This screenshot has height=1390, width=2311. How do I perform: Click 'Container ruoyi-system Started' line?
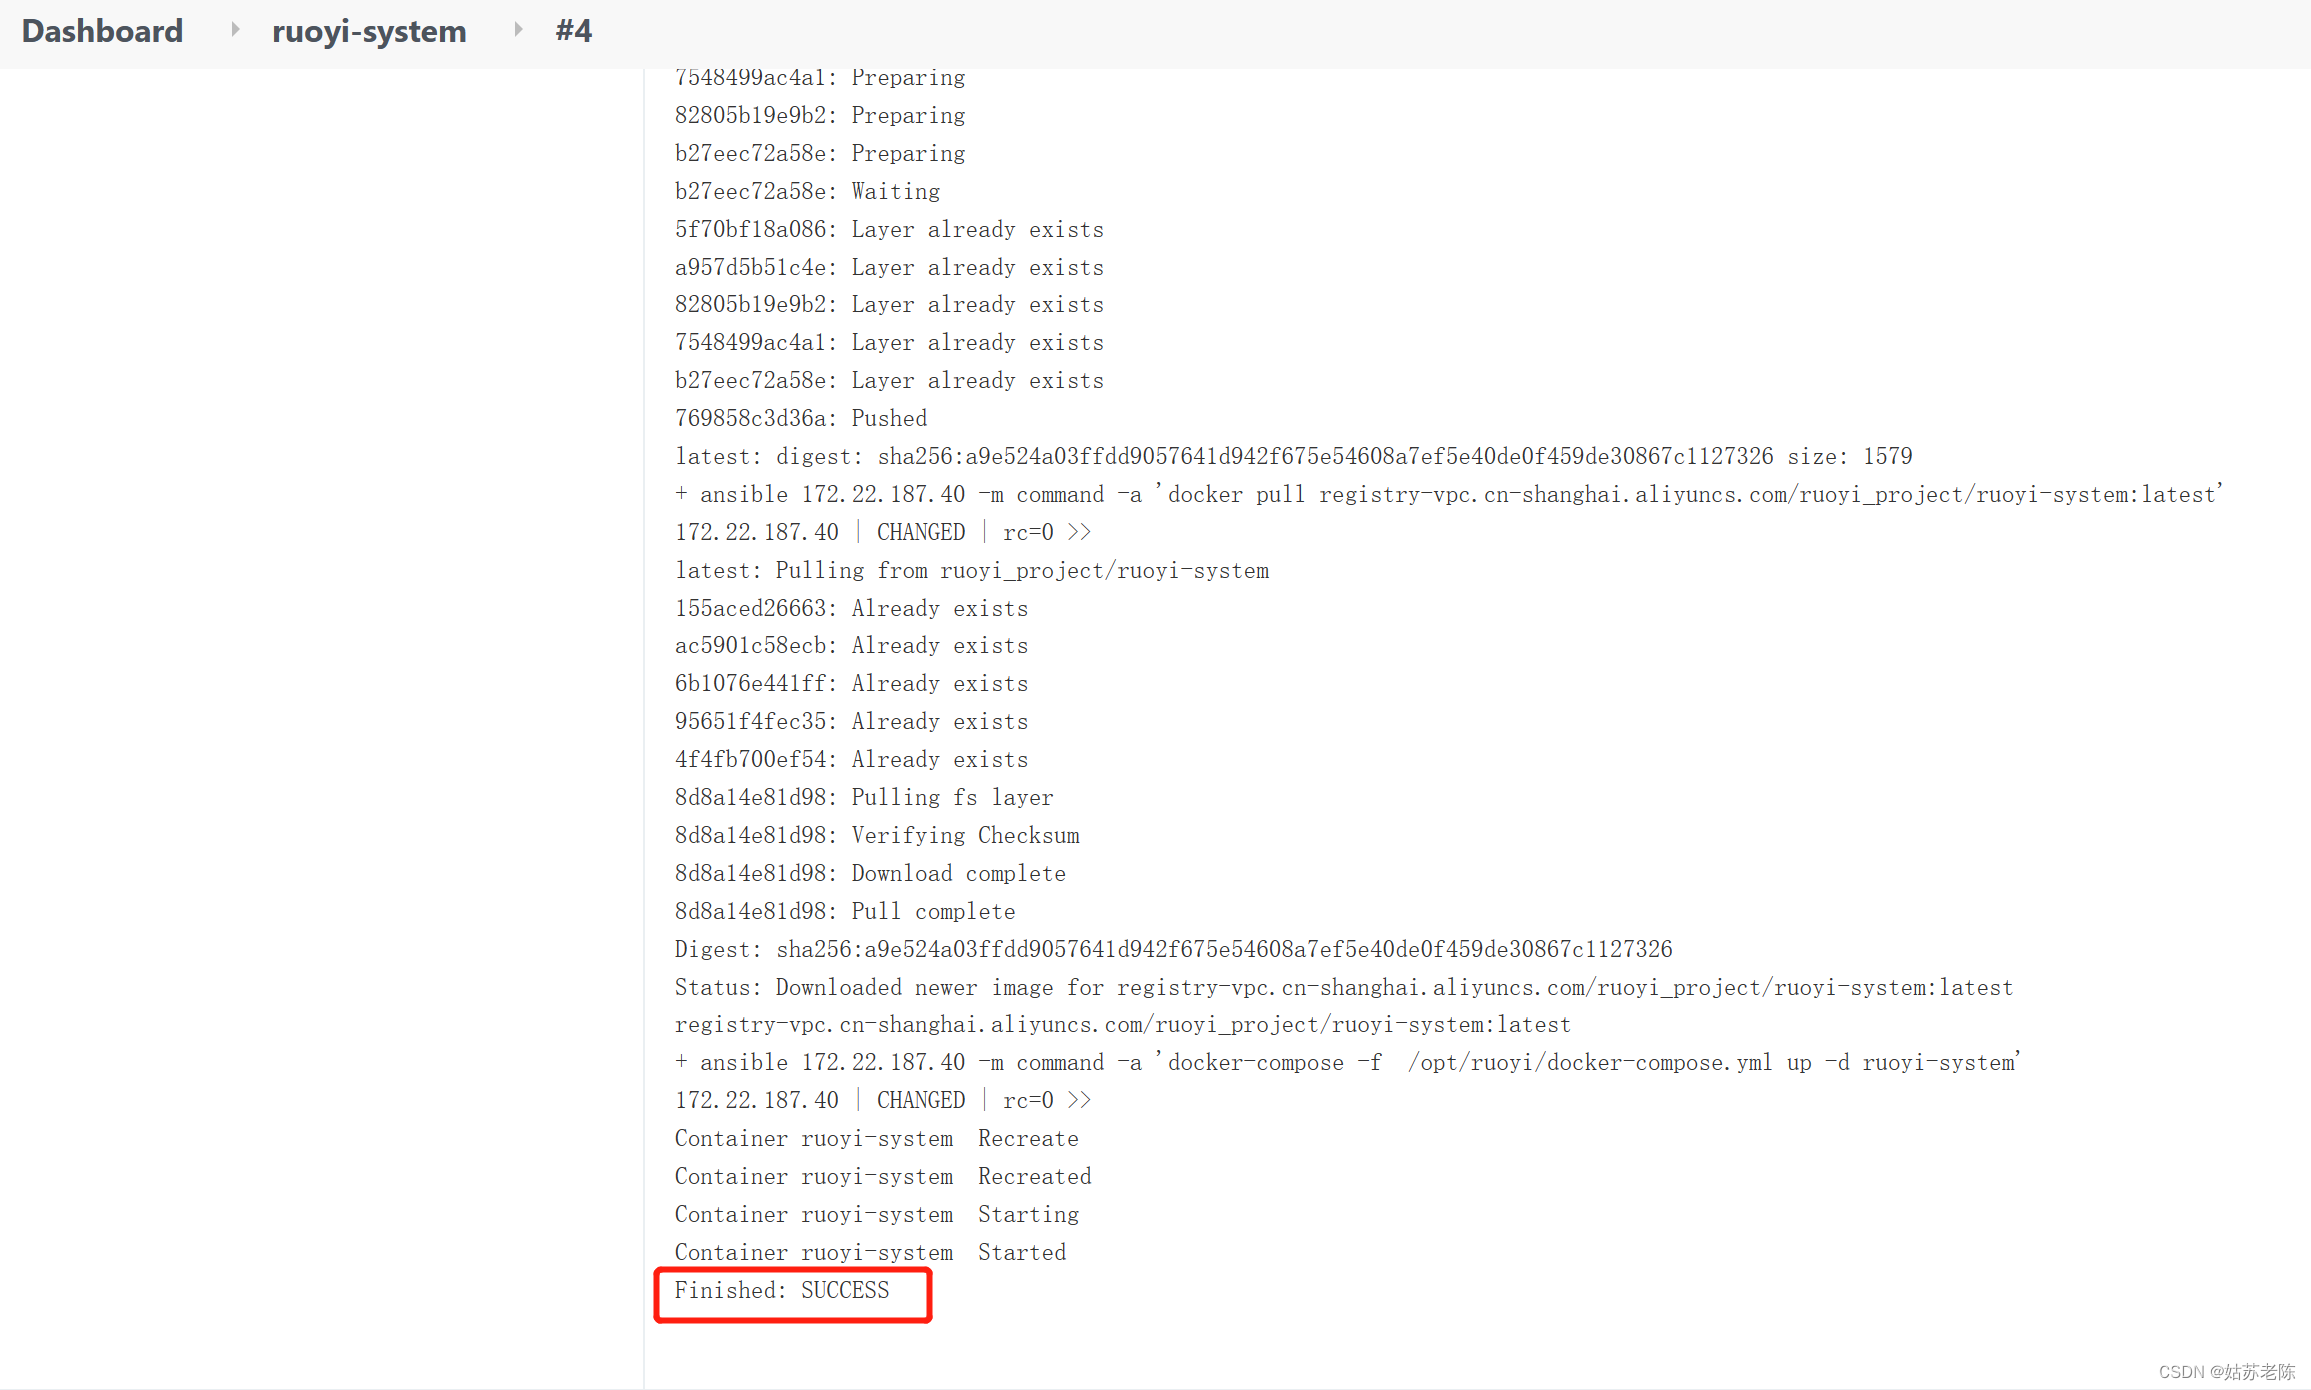(x=870, y=1252)
